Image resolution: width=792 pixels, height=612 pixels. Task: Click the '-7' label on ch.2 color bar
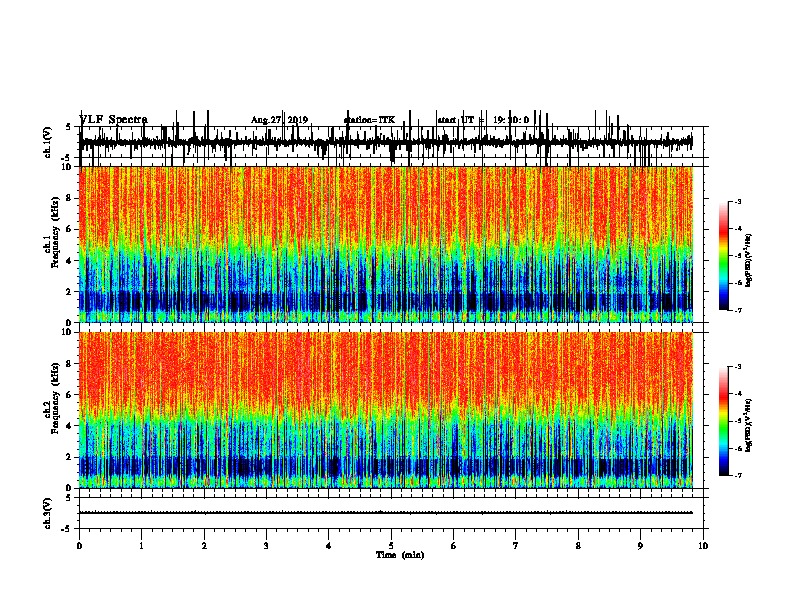(737, 476)
